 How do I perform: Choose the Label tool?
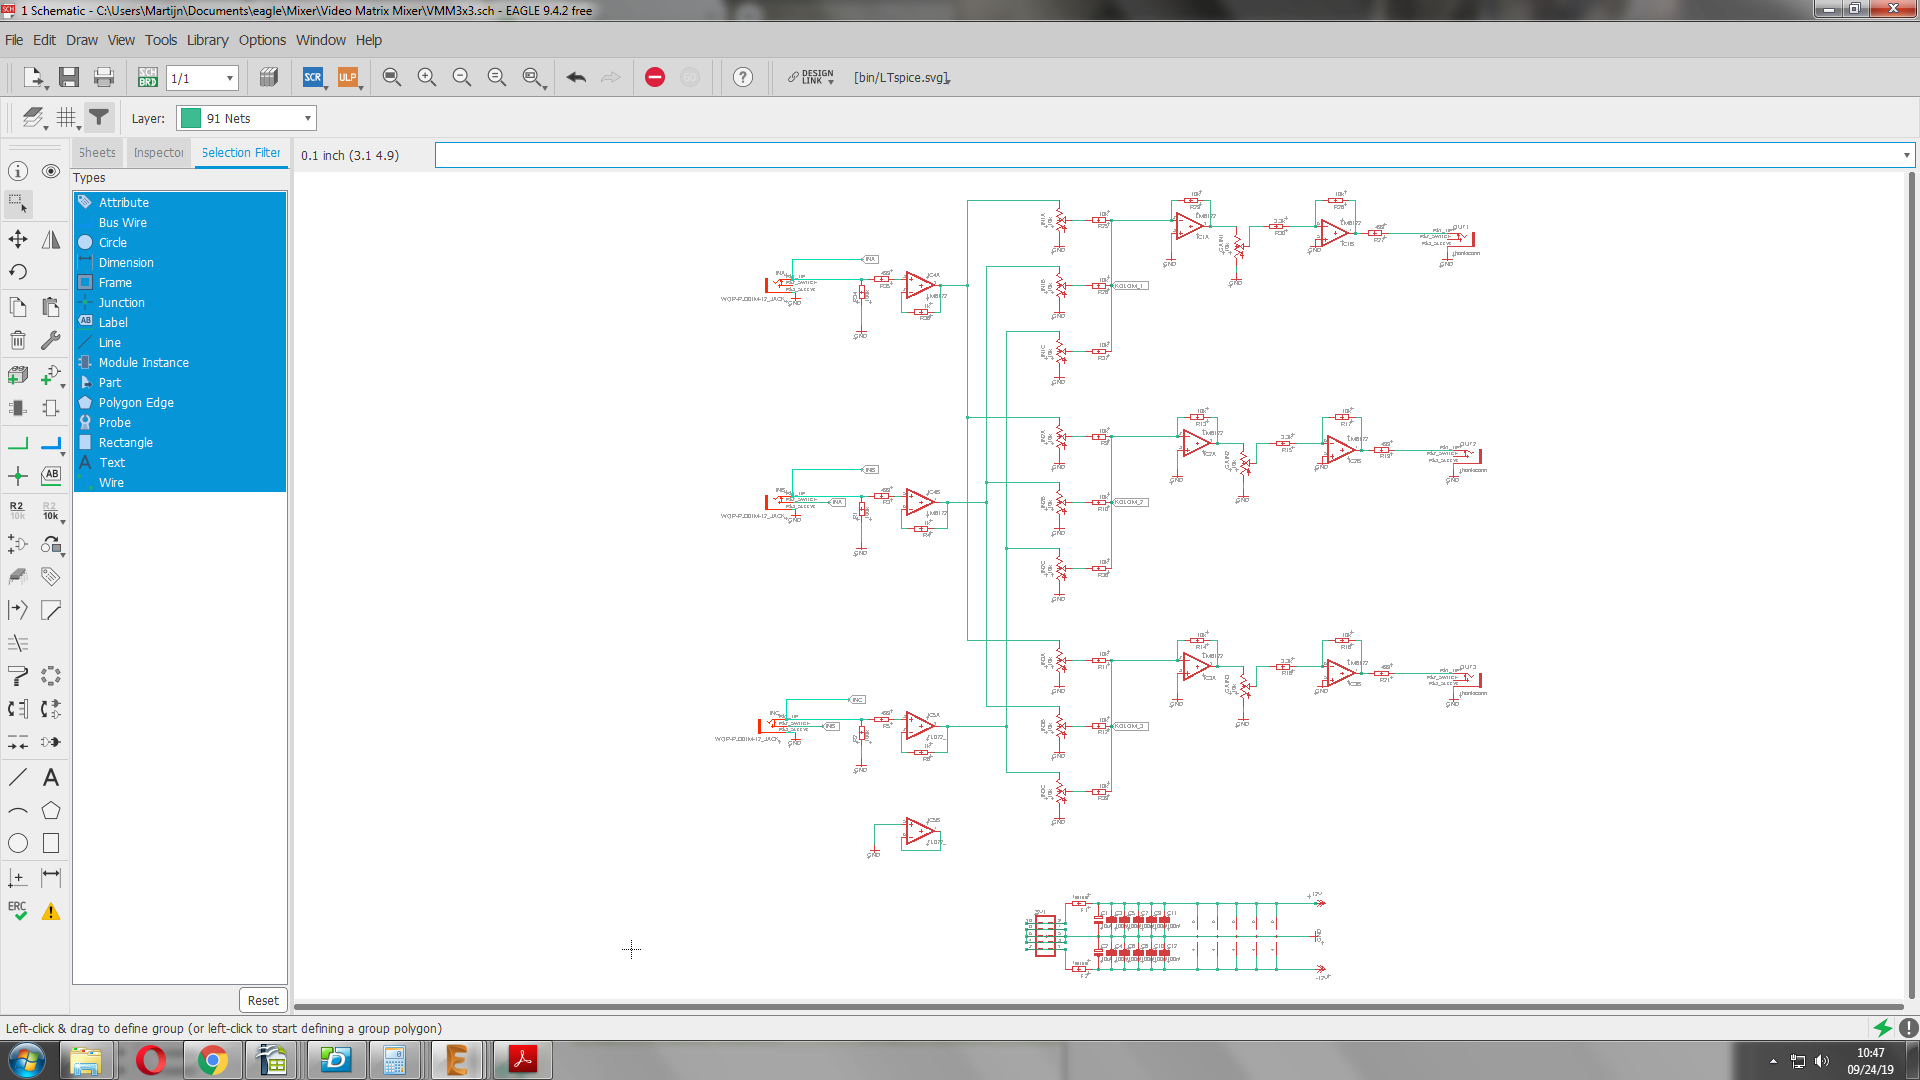click(x=51, y=476)
